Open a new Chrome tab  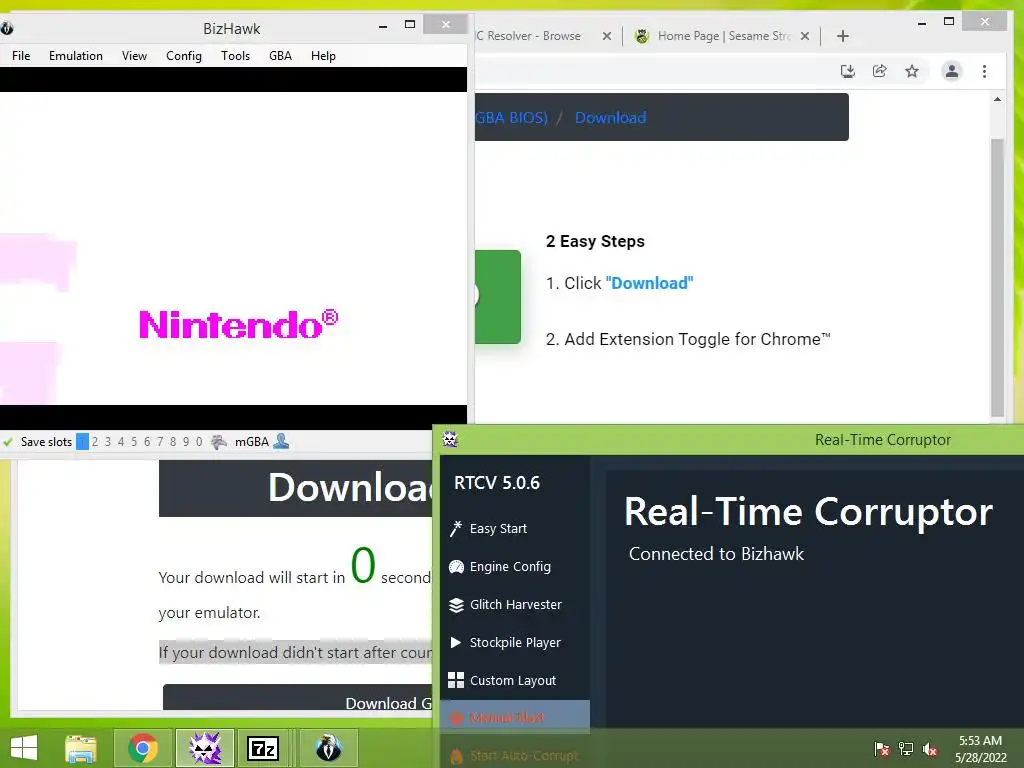point(842,36)
